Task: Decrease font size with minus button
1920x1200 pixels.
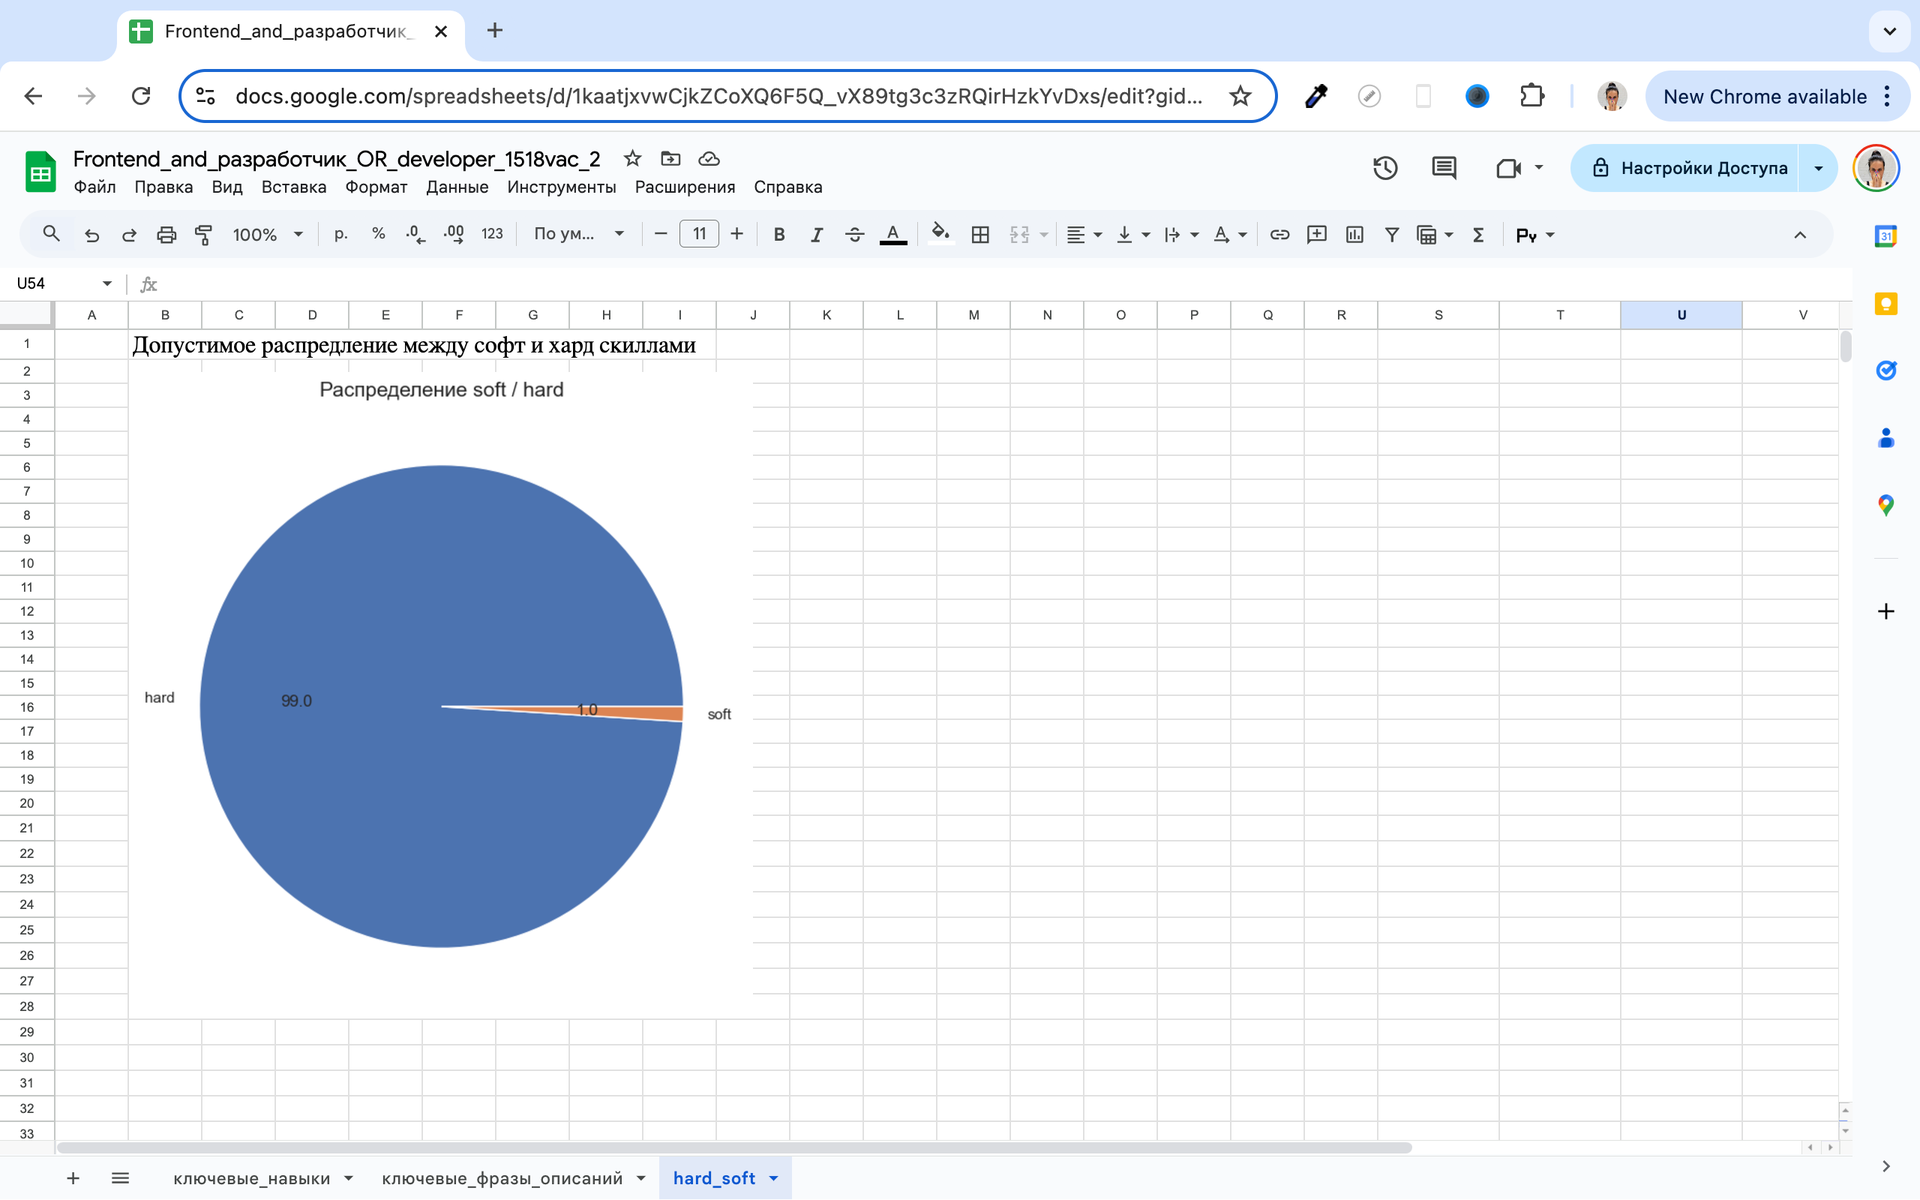Action: coord(660,234)
